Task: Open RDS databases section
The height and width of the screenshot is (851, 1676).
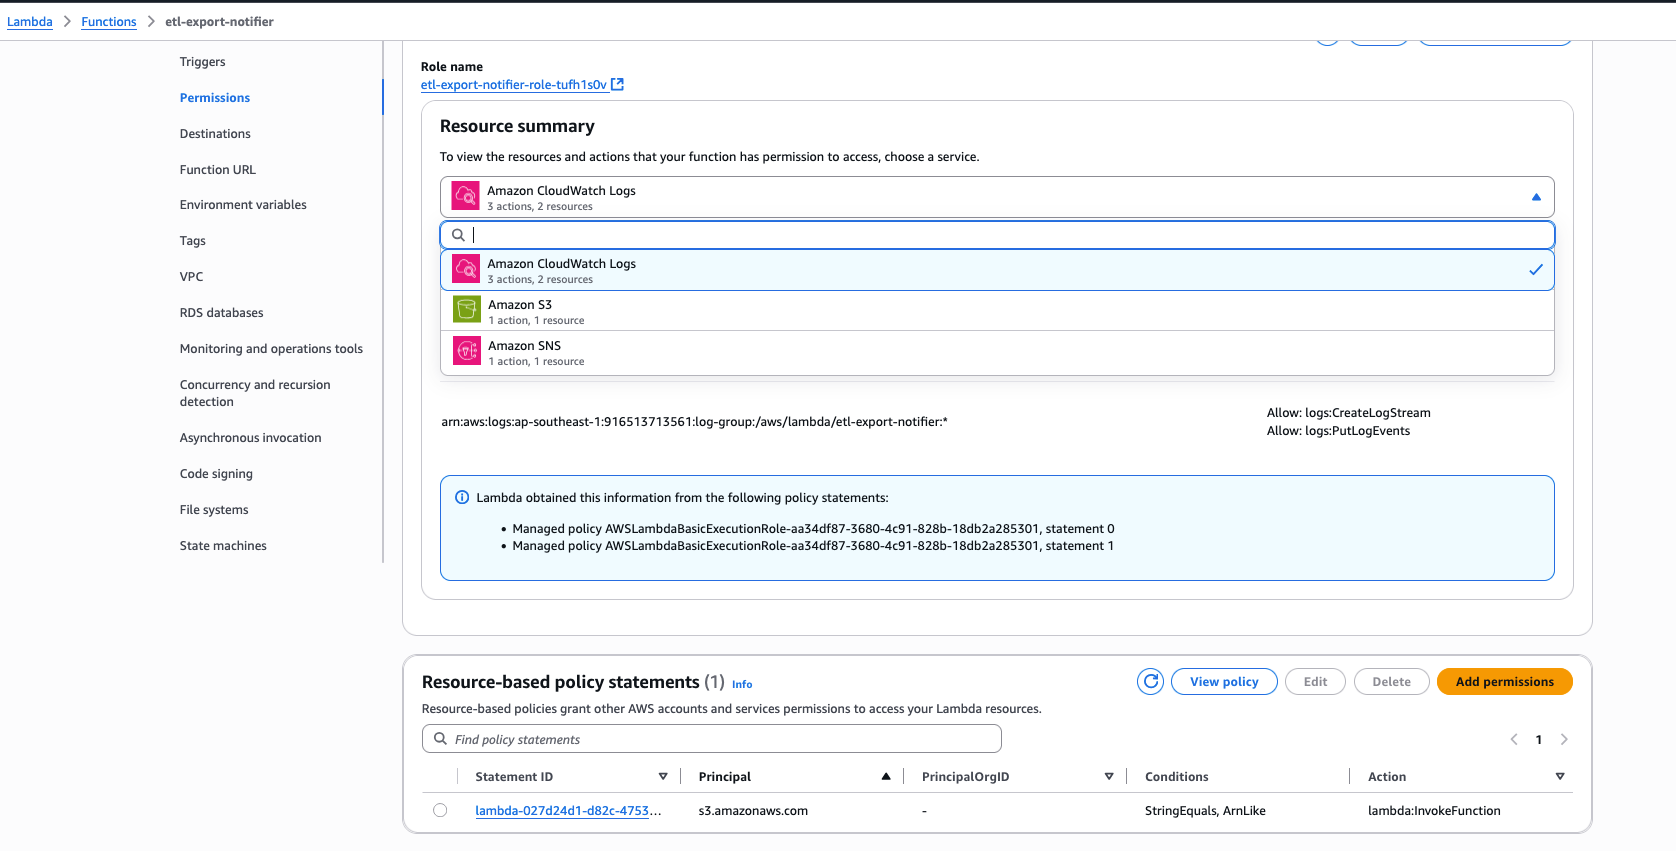Action: tap(222, 313)
